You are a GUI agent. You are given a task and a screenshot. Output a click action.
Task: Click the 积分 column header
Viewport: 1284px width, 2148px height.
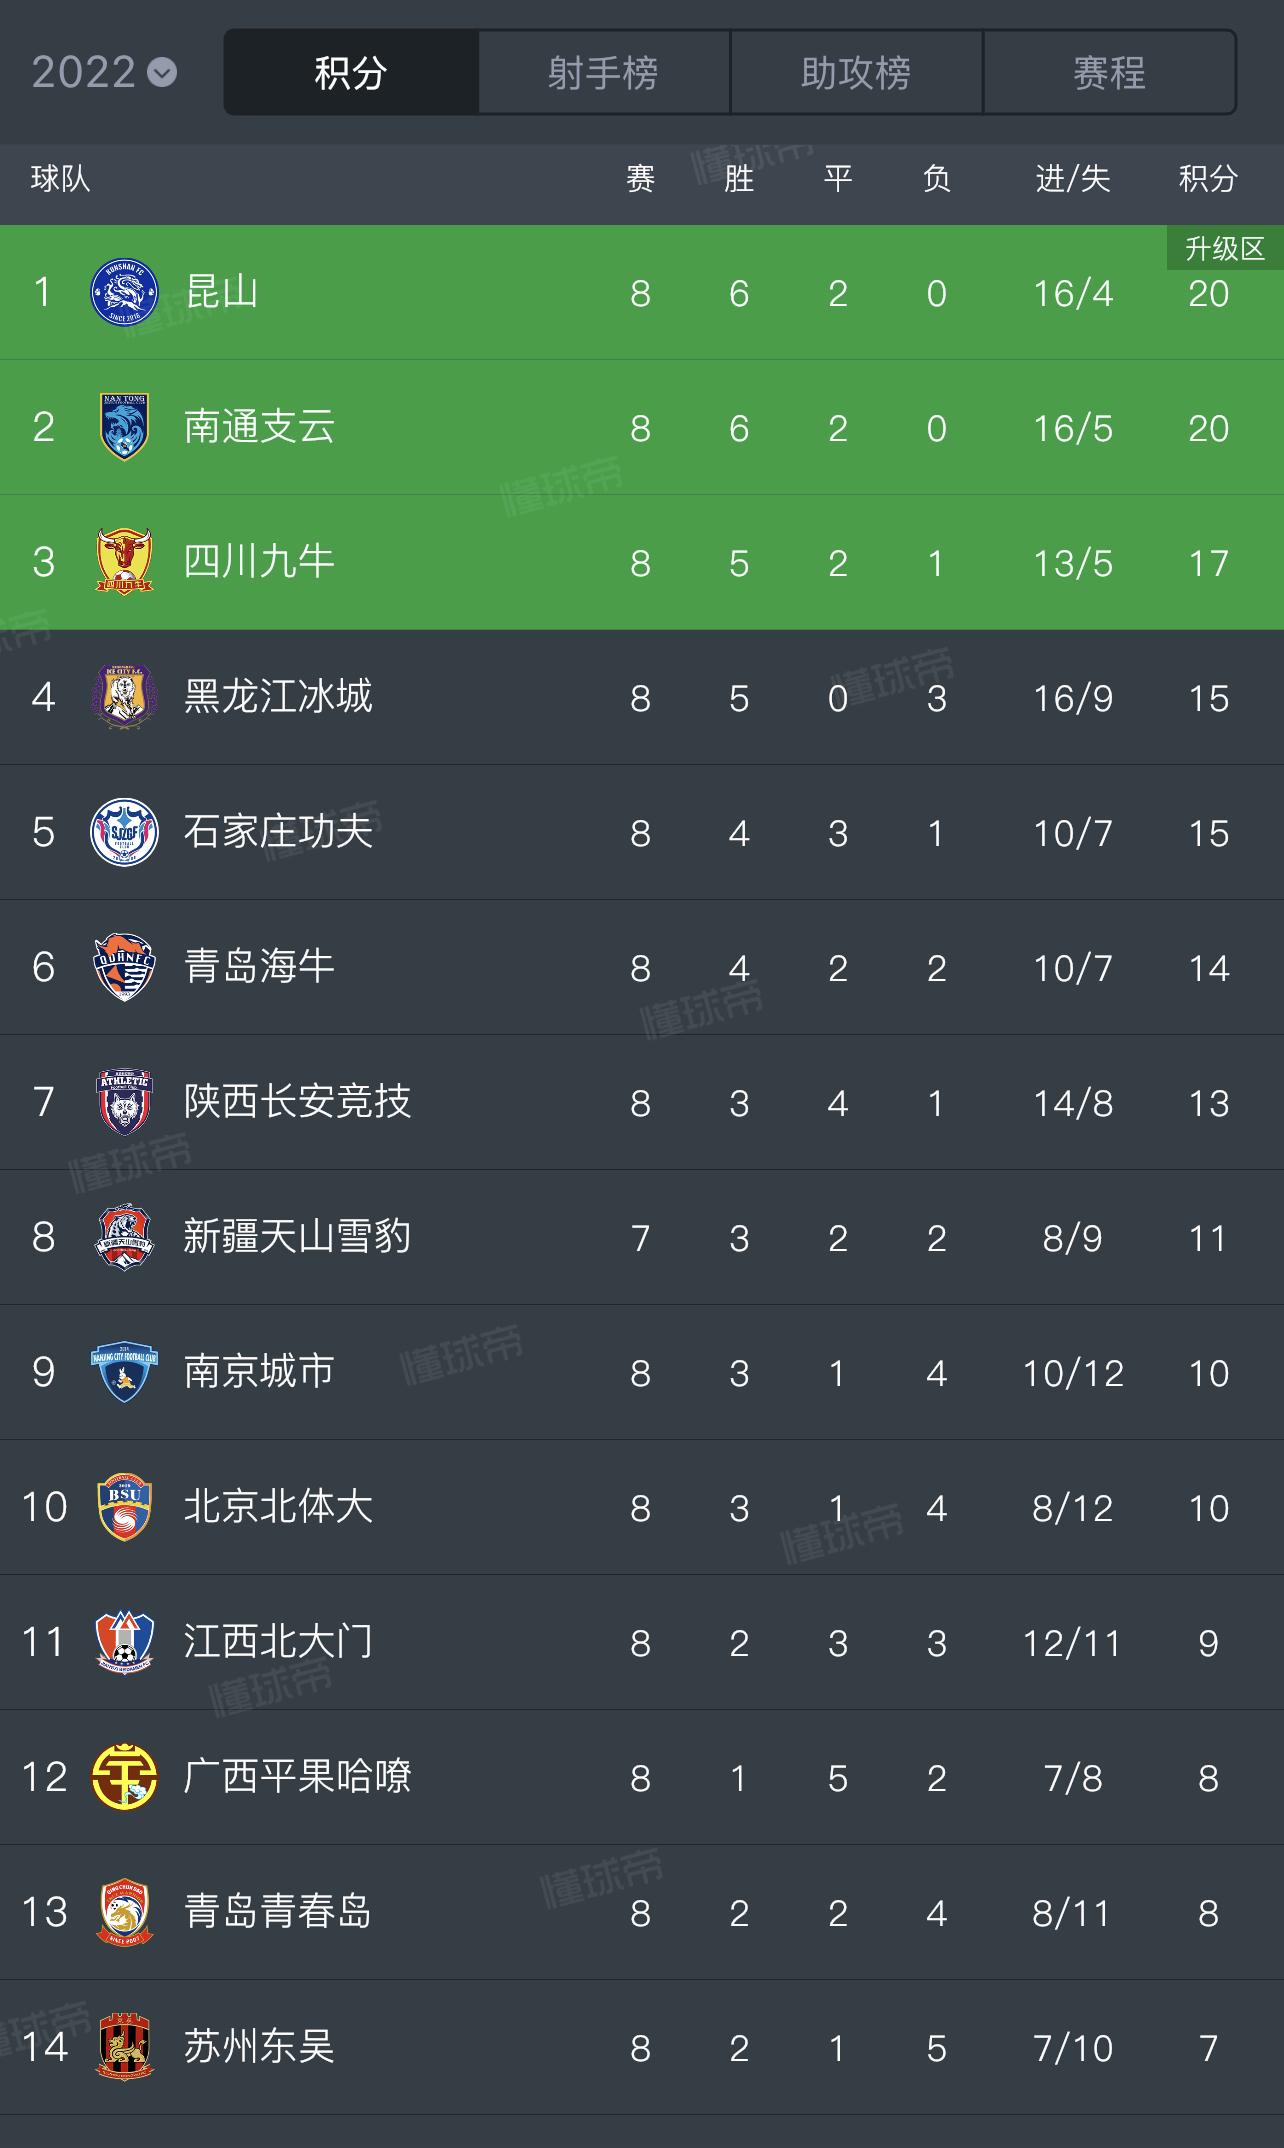[x=1208, y=179]
